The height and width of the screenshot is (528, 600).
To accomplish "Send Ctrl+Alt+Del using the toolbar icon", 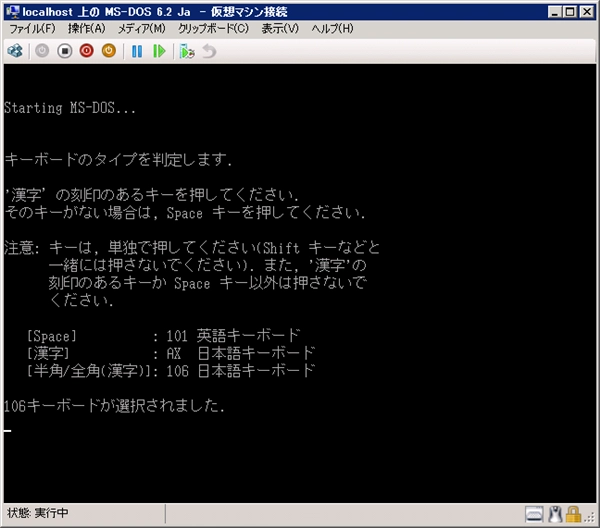I will click(x=15, y=51).
